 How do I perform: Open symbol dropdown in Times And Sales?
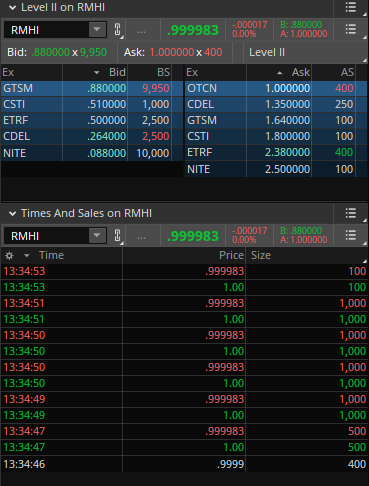pyautogui.click(x=97, y=236)
